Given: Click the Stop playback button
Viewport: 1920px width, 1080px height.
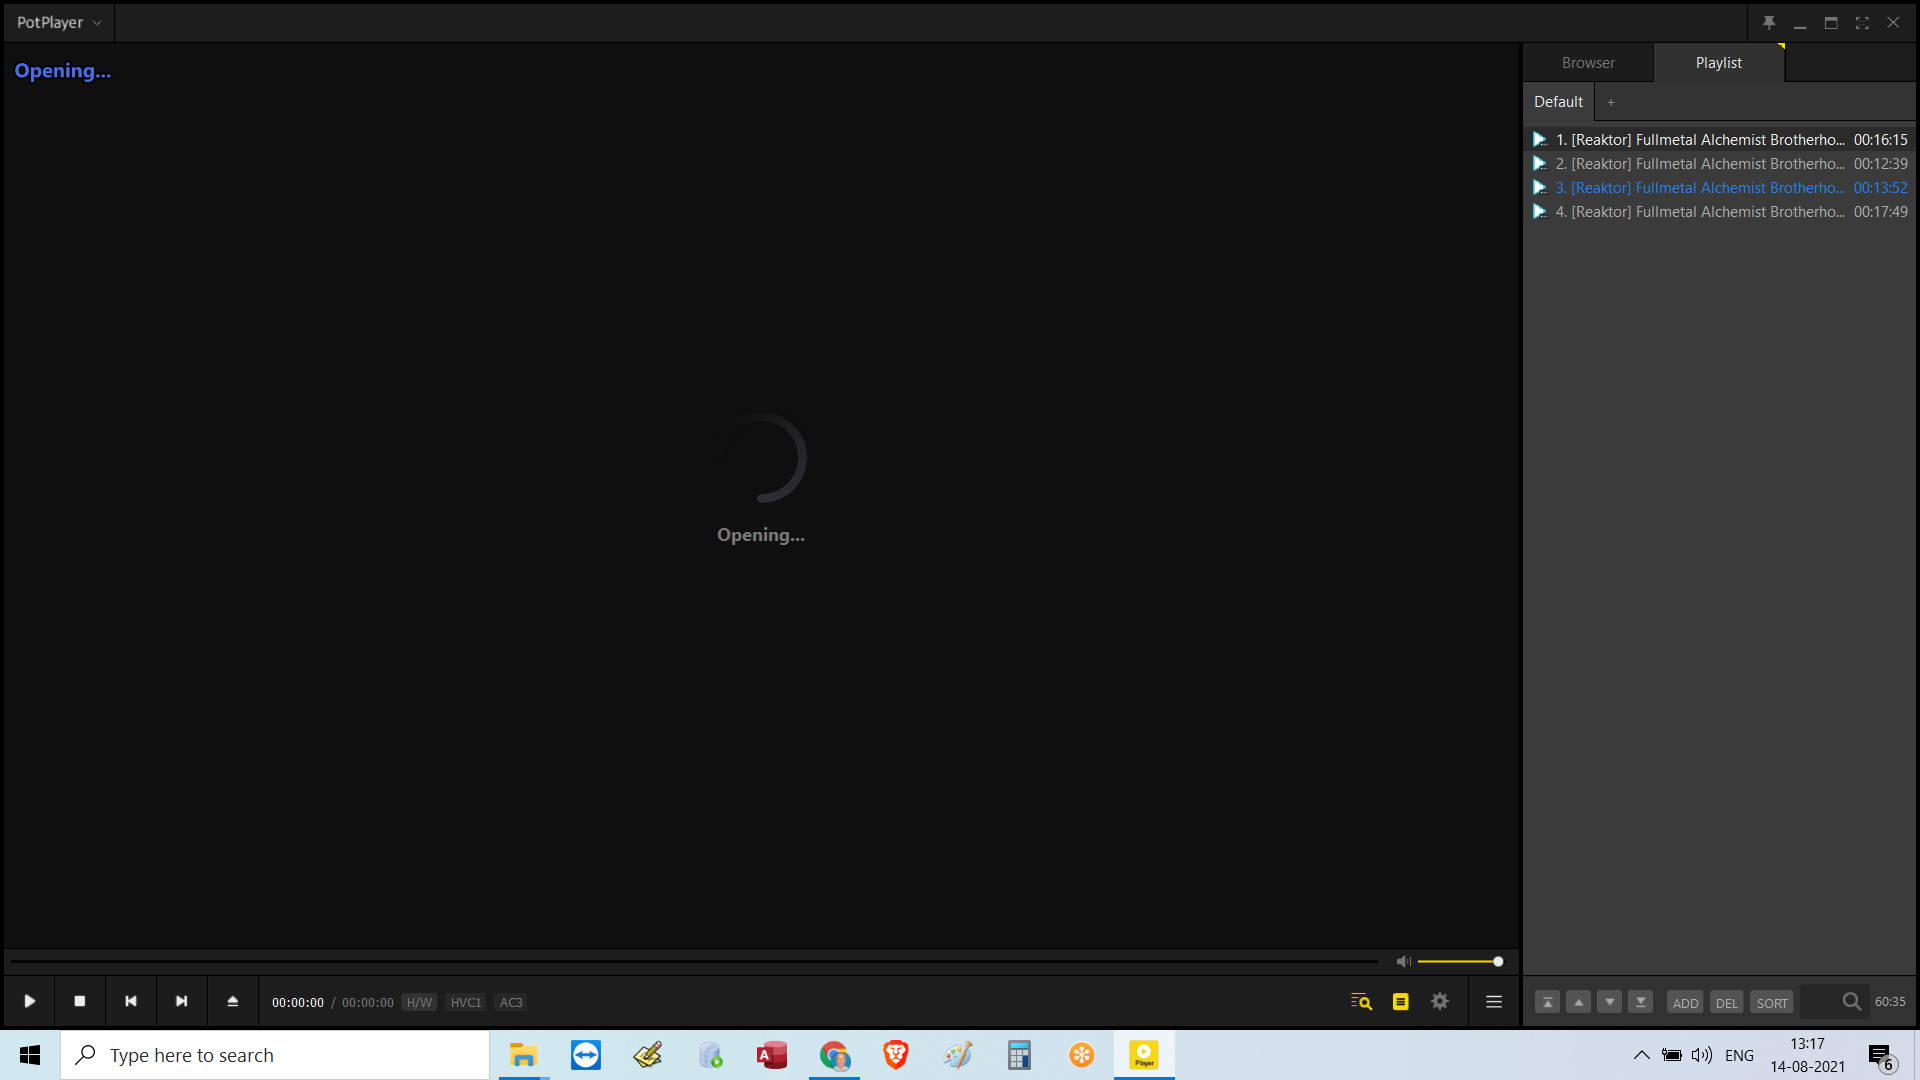Looking at the screenshot, I should [80, 1001].
